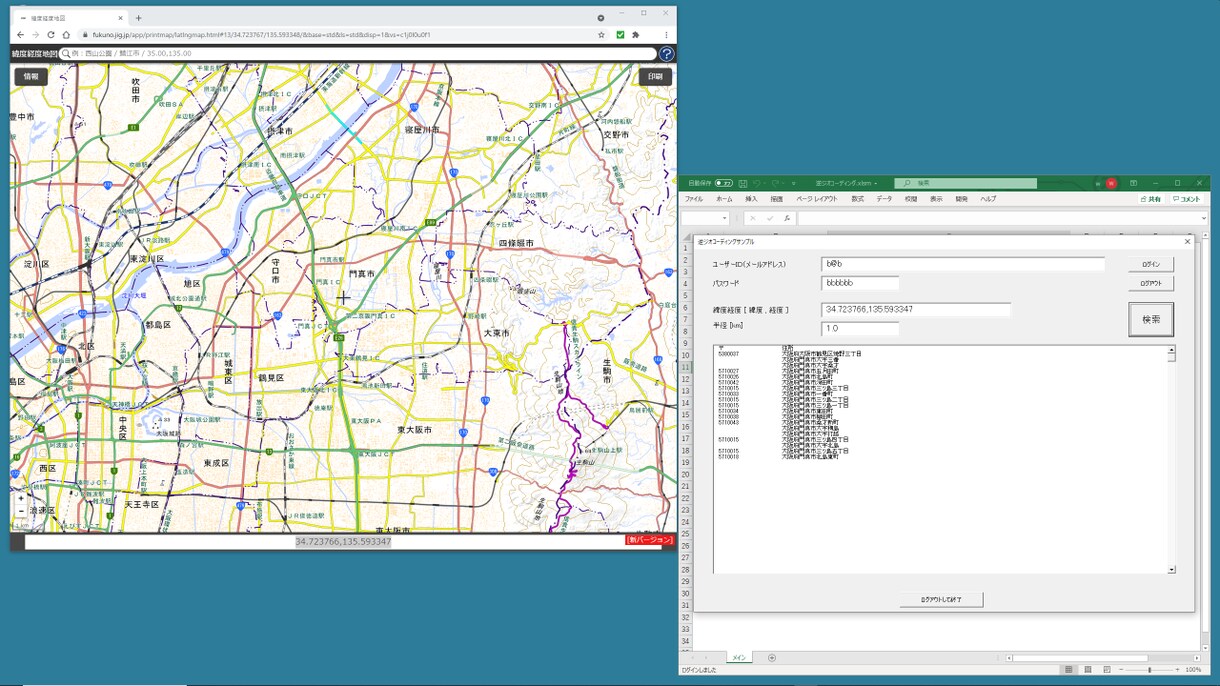
Task: Open the Excel データ ribbon tab
Action: coord(884,199)
